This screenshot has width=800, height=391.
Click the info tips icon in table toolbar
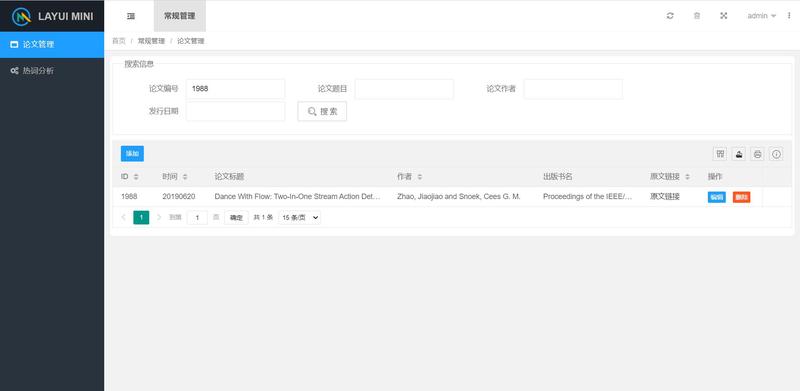tap(777, 154)
